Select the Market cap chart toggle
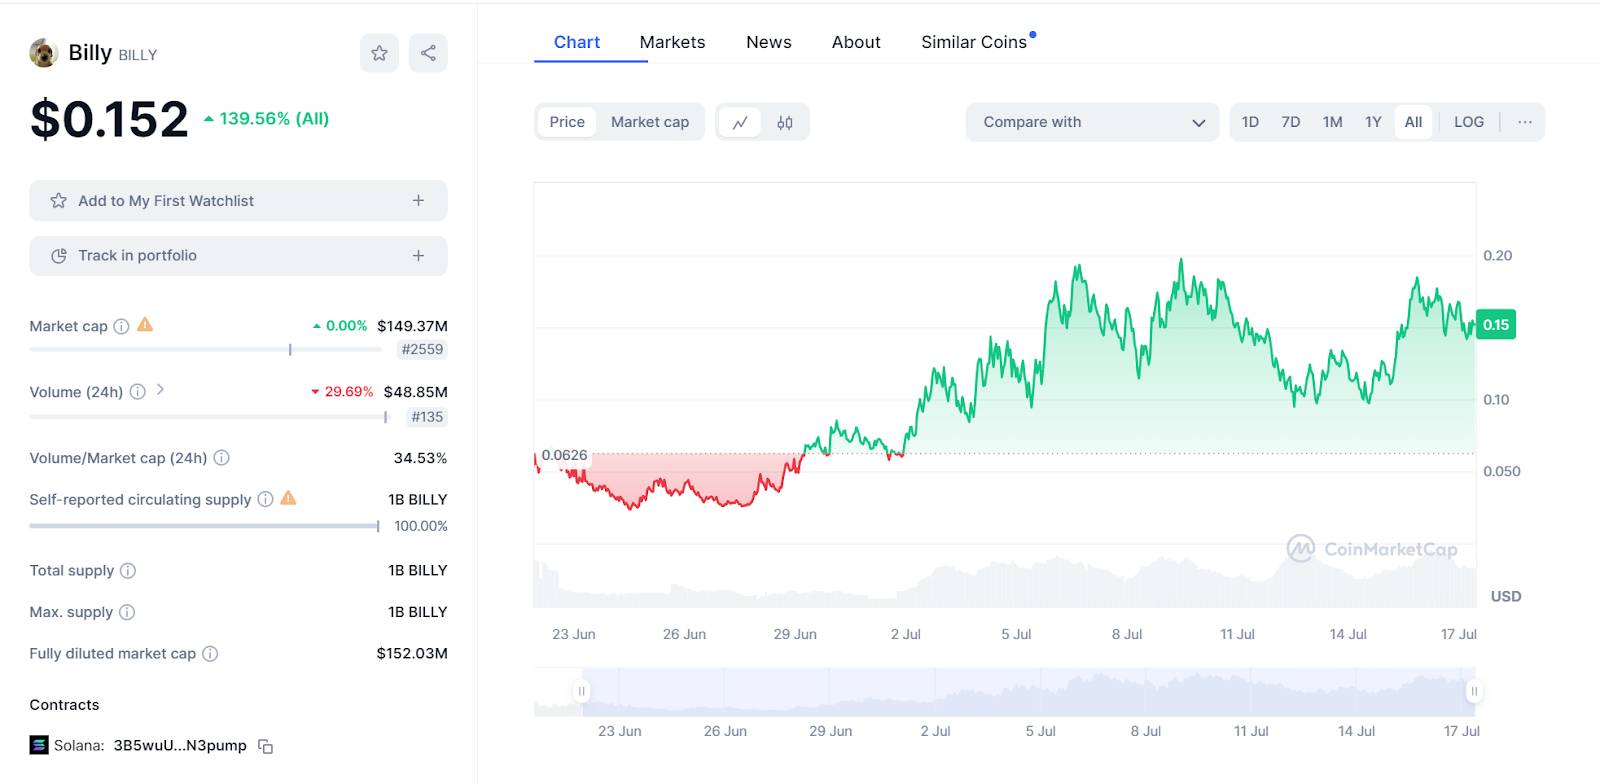1600x784 pixels. (650, 122)
